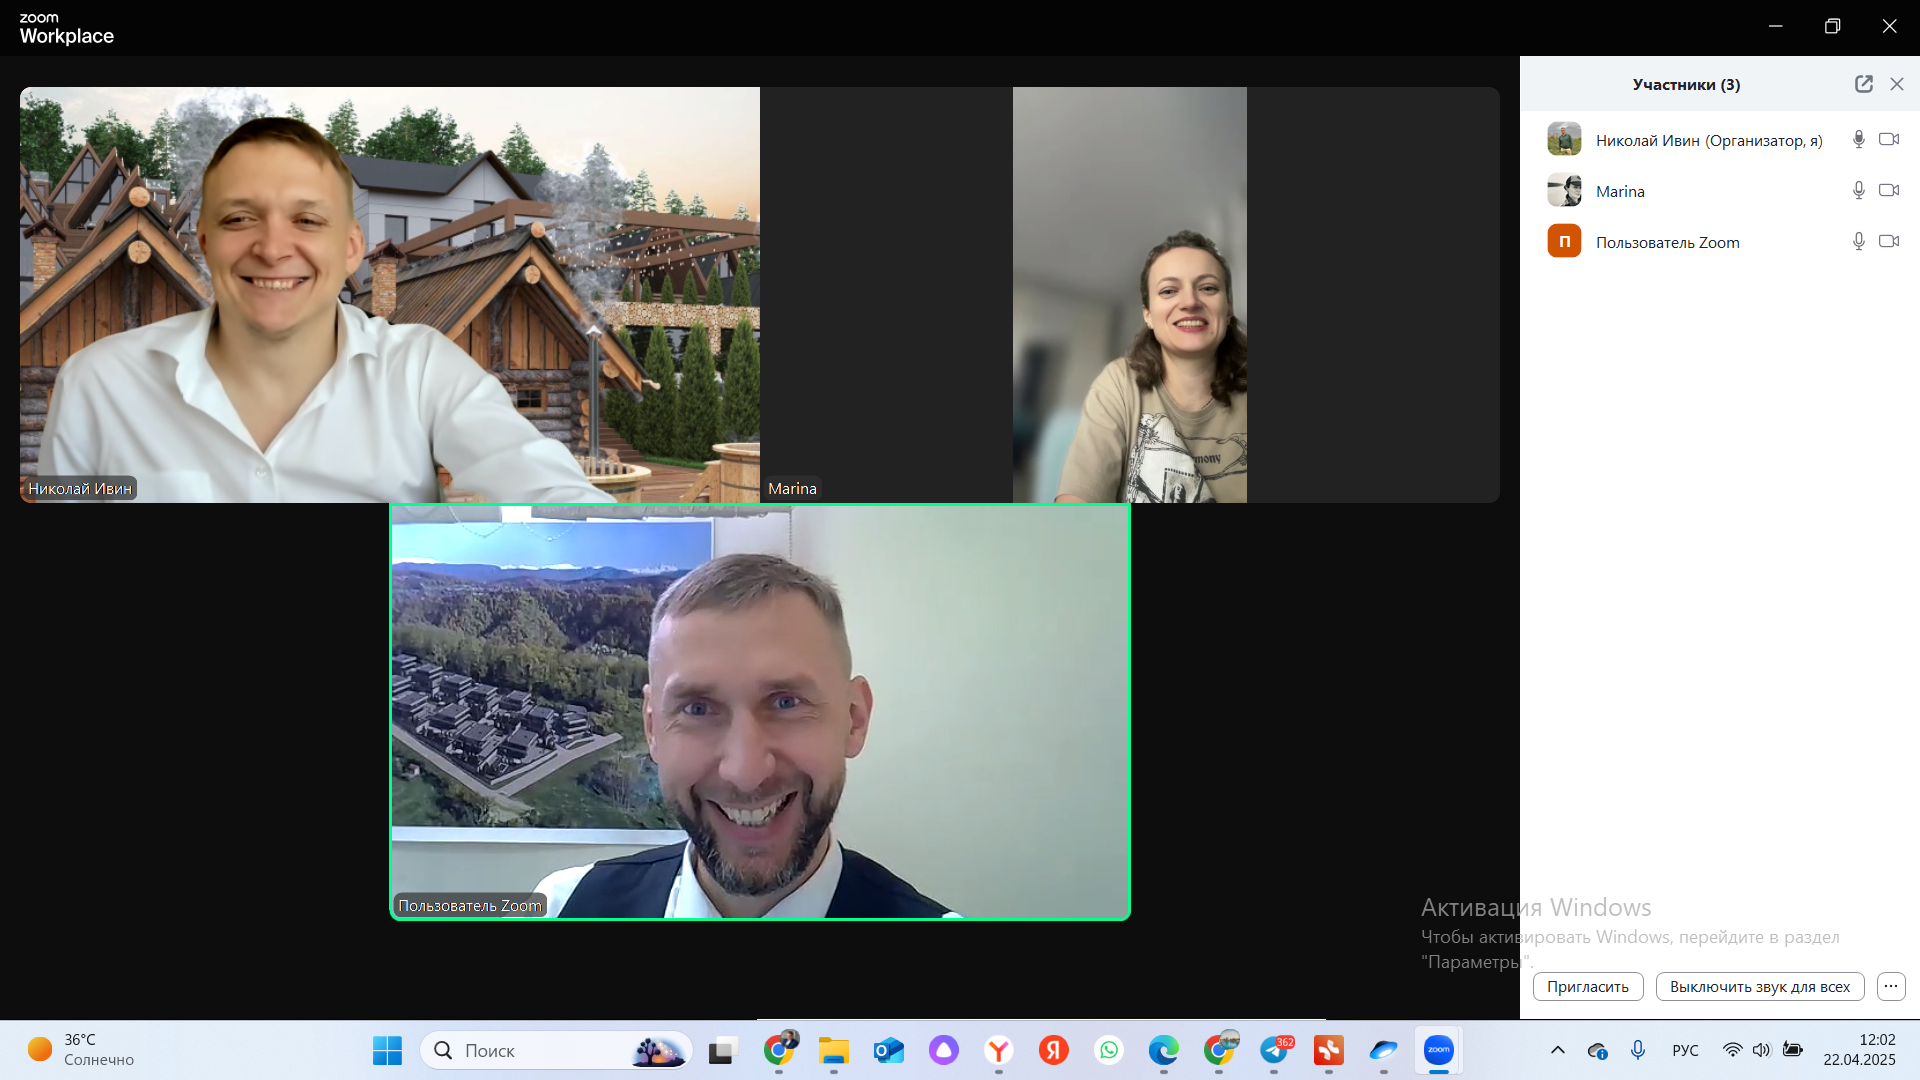Toggle camera for Николай Ивин
This screenshot has width=1920, height=1080.
1889,139
